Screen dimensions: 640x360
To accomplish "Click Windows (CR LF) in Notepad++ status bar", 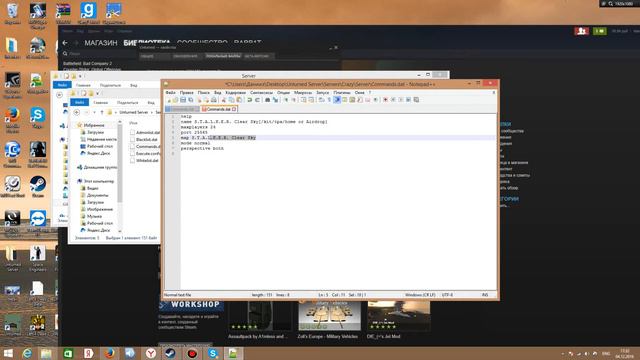I will point(420,295).
